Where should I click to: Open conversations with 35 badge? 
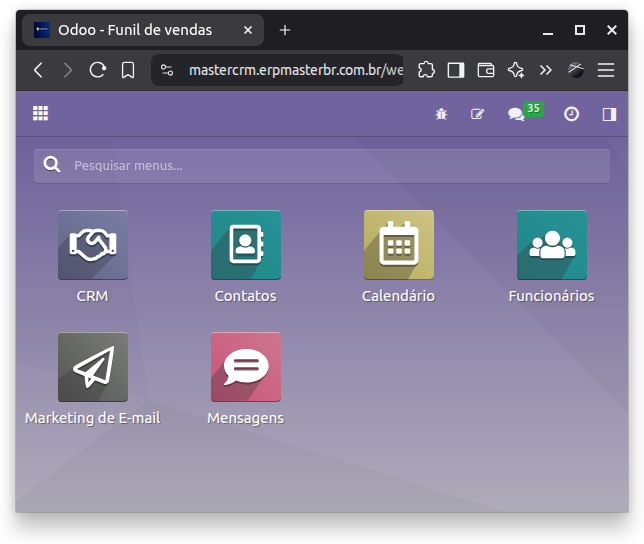tap(517, 115)
